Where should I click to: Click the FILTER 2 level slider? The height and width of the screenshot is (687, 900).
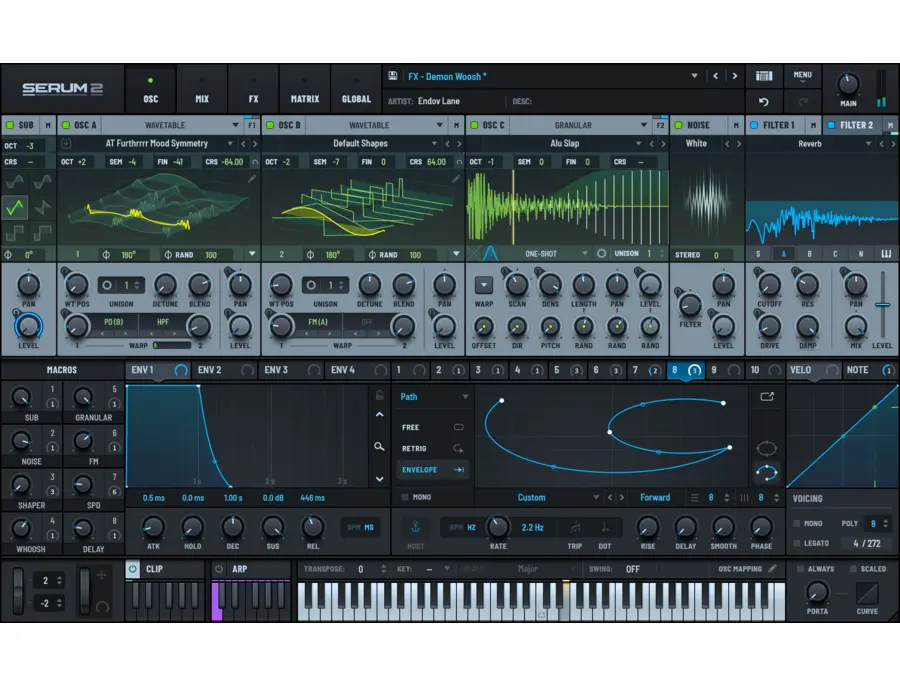[x=882, y=304]
